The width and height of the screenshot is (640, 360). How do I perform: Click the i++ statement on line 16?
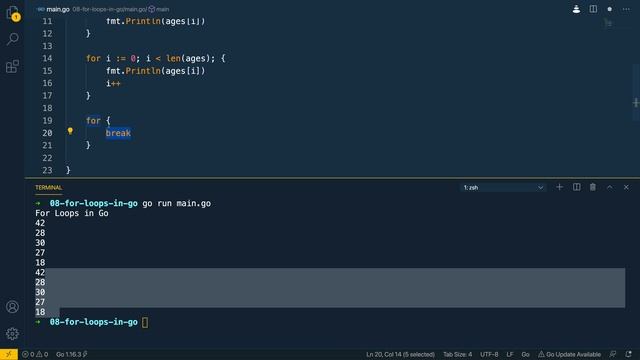[113, 83]
